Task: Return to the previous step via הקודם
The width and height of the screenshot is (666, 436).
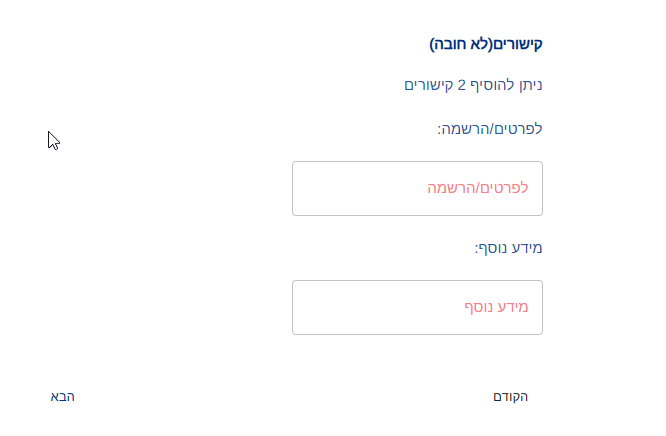Action: pos(510,397)
